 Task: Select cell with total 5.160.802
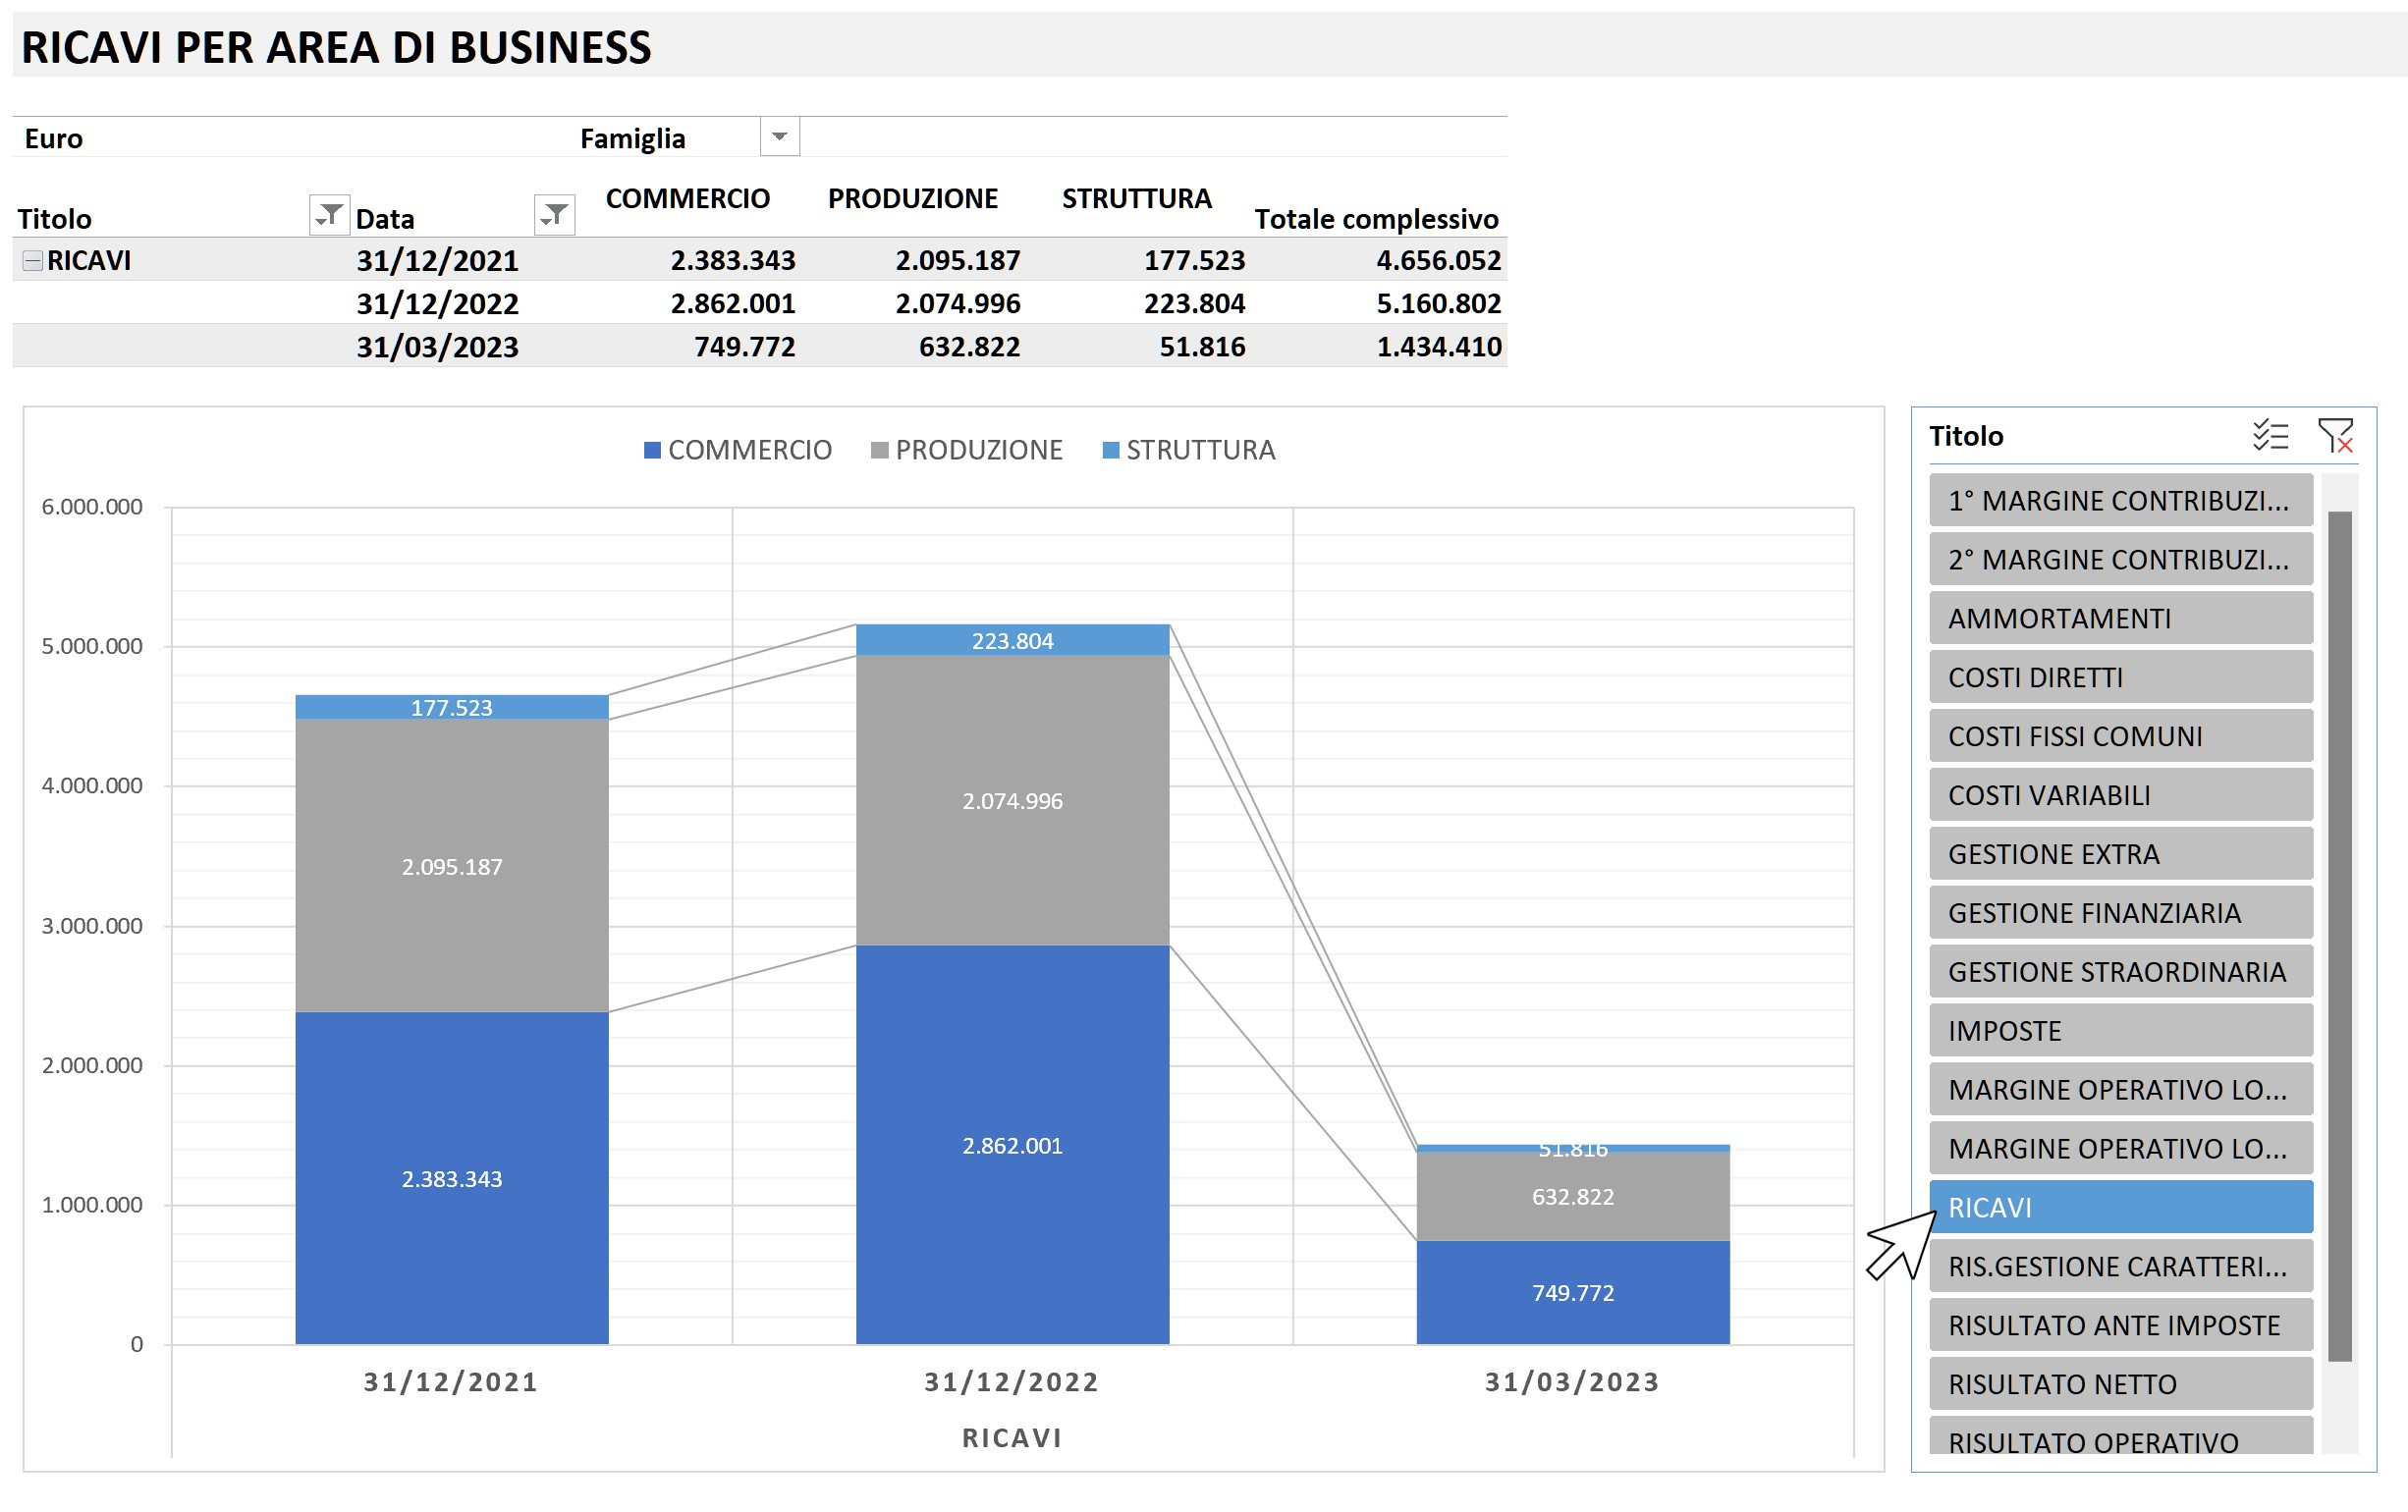pos(1438,304)
